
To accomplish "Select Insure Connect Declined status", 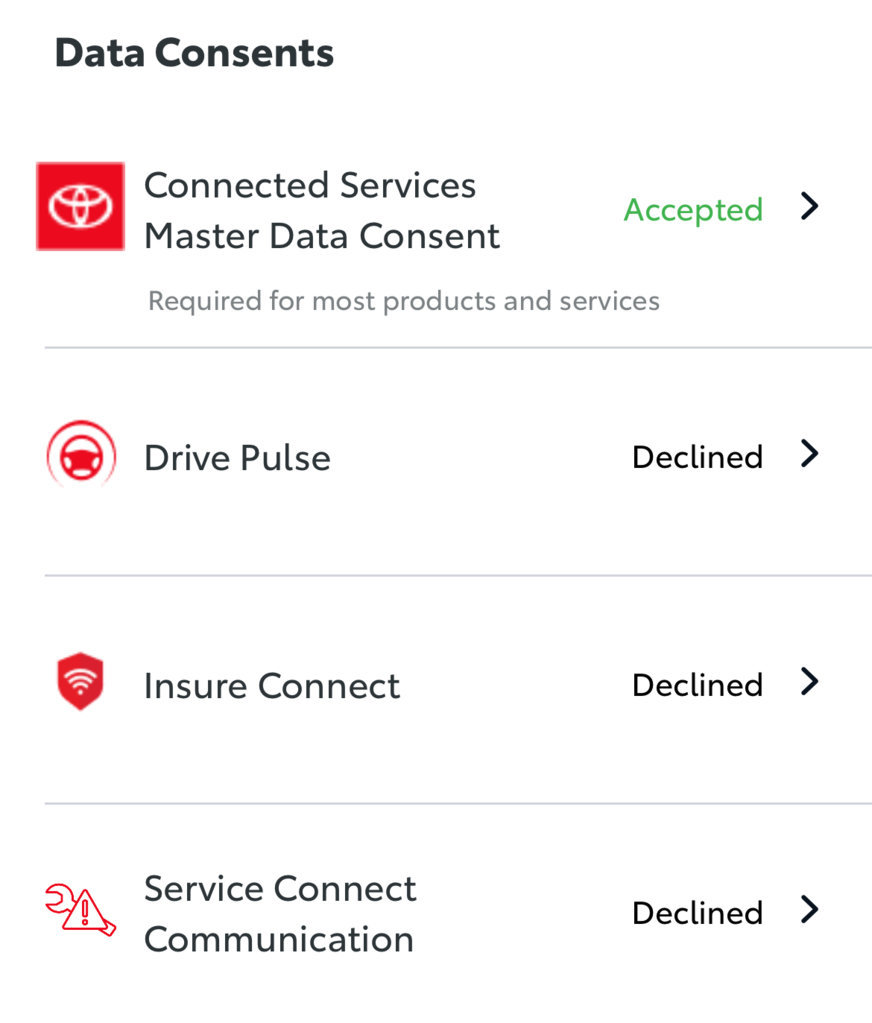I will [698, 685].
